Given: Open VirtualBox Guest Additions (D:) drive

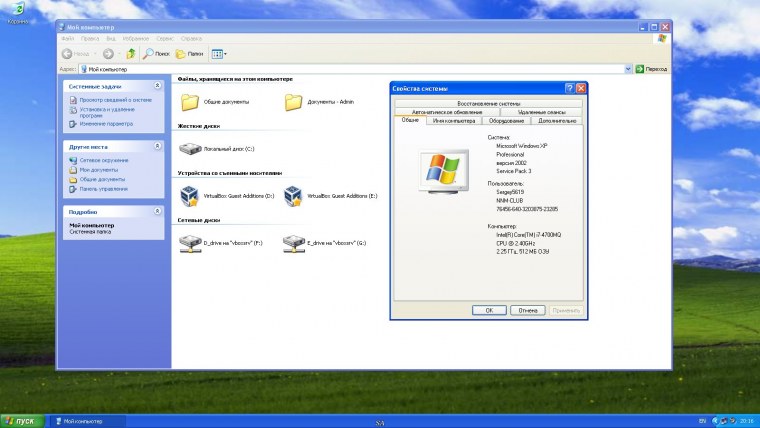Looking at the screenshot, I should (189, 196).
